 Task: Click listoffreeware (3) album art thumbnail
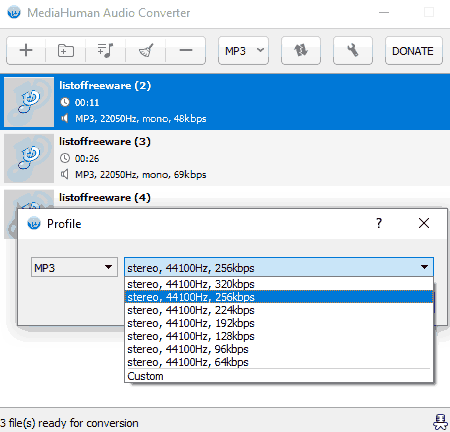point(29,158)
